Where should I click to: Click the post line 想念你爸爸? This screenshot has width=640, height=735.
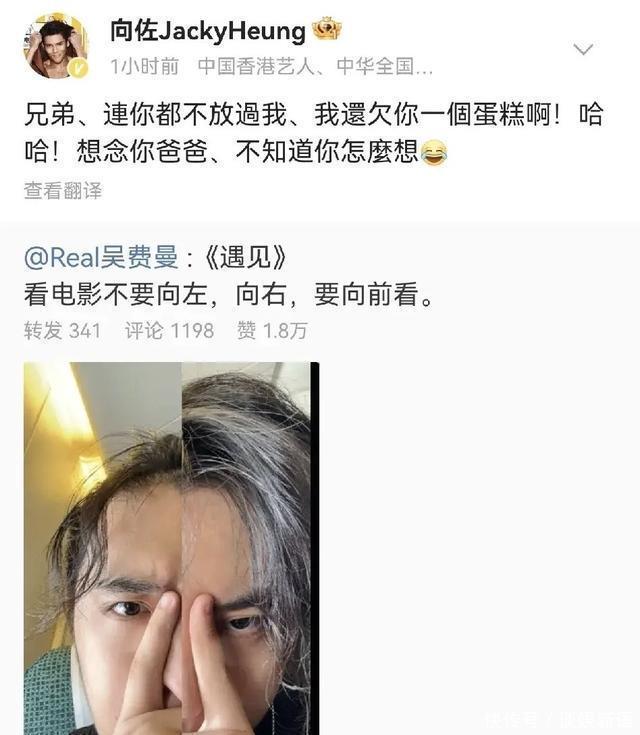click(236, 152)
